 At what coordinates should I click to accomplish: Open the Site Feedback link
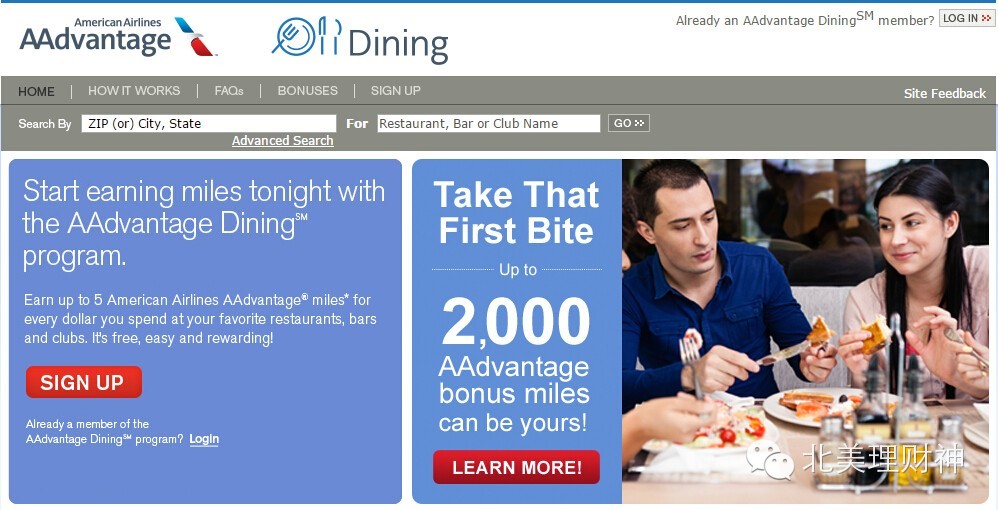click(945, 94)
